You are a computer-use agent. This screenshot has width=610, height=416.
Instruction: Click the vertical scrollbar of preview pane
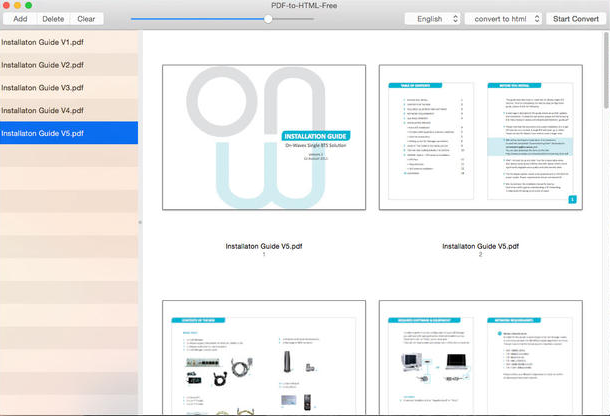pyautogui.click(x=606, y=70)
